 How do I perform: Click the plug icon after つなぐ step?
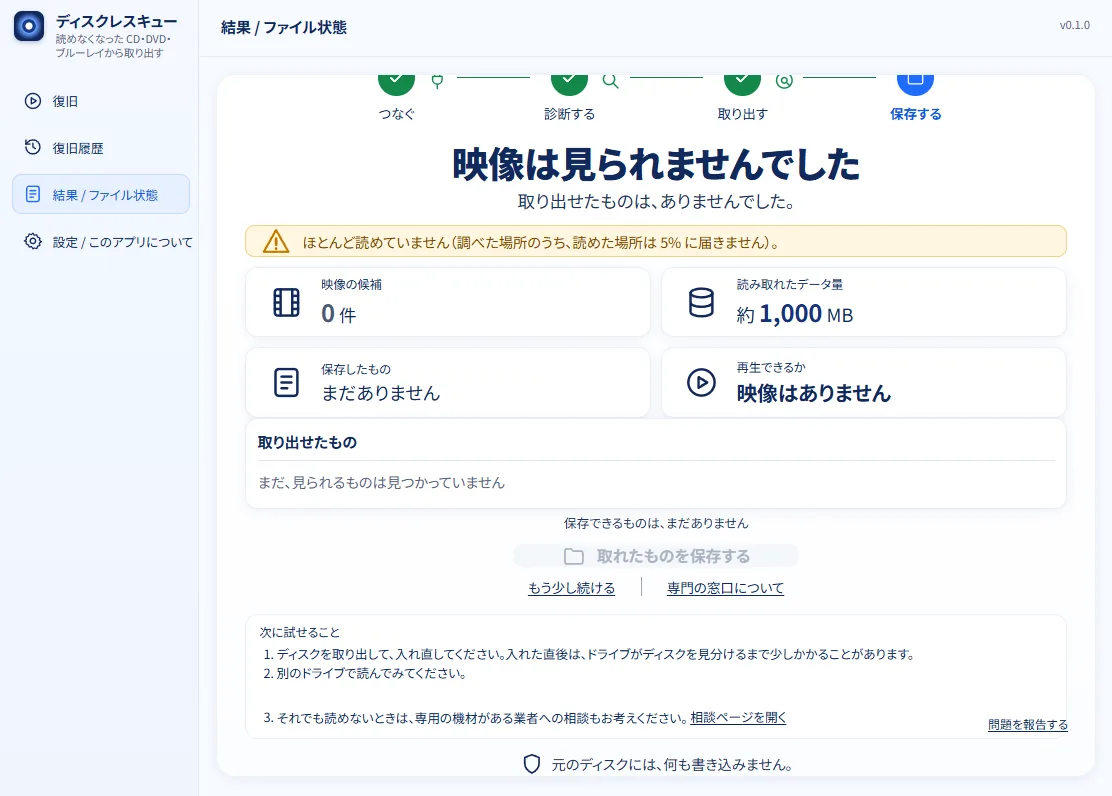point(438,81)
